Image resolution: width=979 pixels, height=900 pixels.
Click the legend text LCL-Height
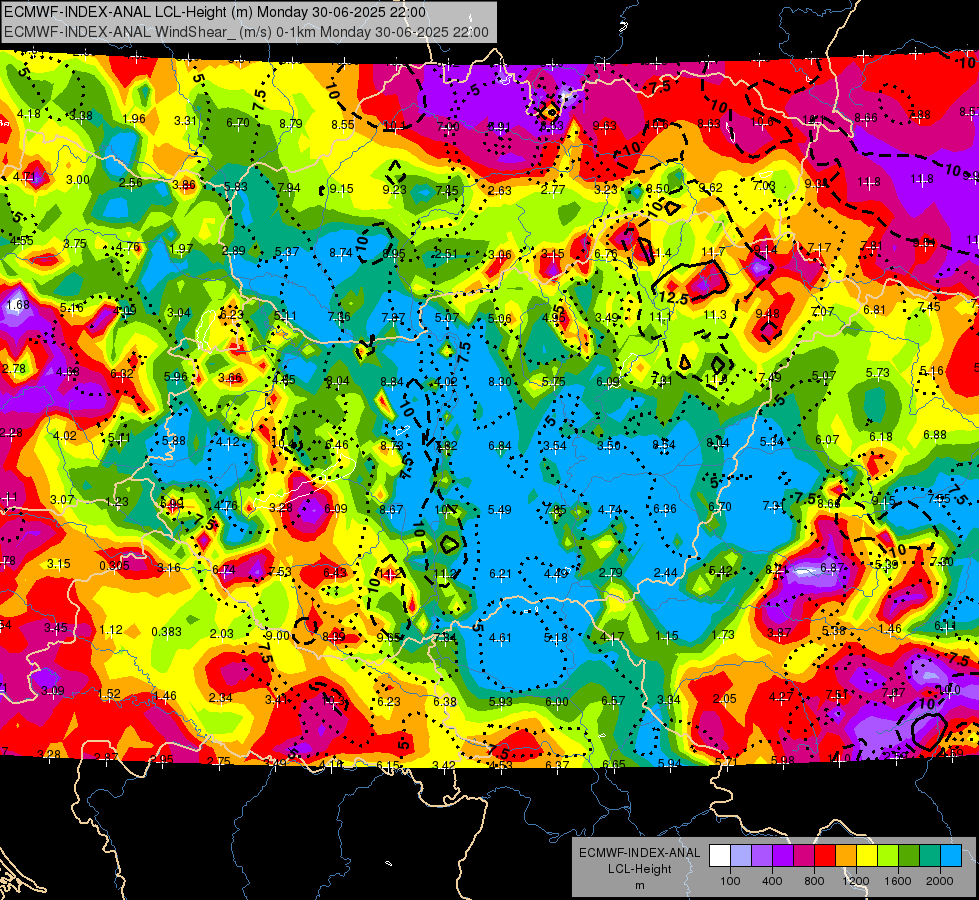point(639,869)
